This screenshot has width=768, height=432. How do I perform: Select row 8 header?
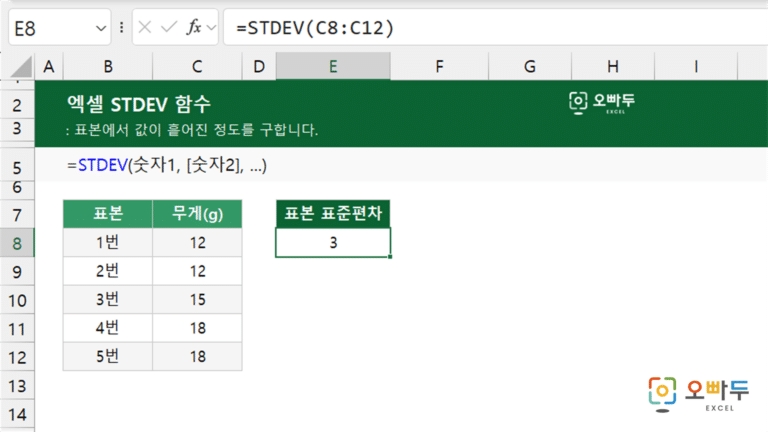click(x=17, y=243)
